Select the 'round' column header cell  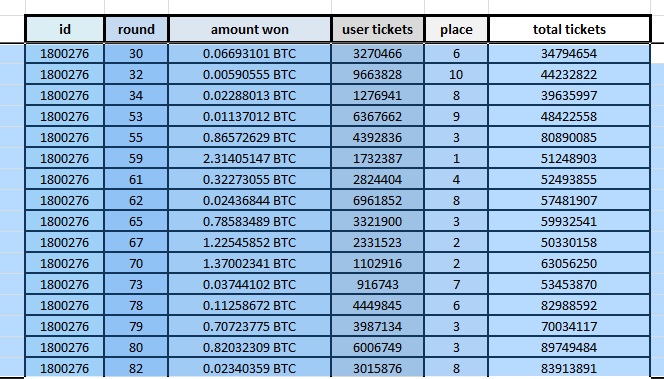coord(136,29)
